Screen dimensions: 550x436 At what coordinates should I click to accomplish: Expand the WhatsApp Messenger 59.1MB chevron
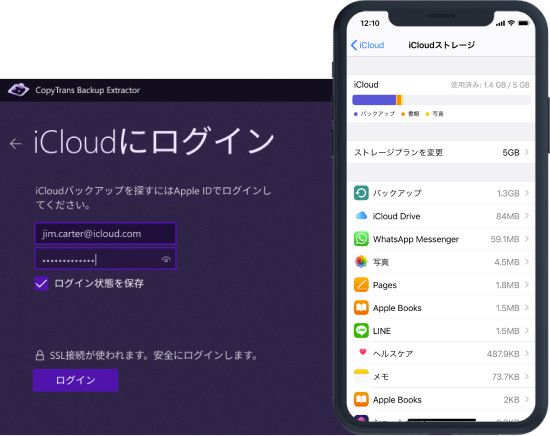(x=527, y=239)
